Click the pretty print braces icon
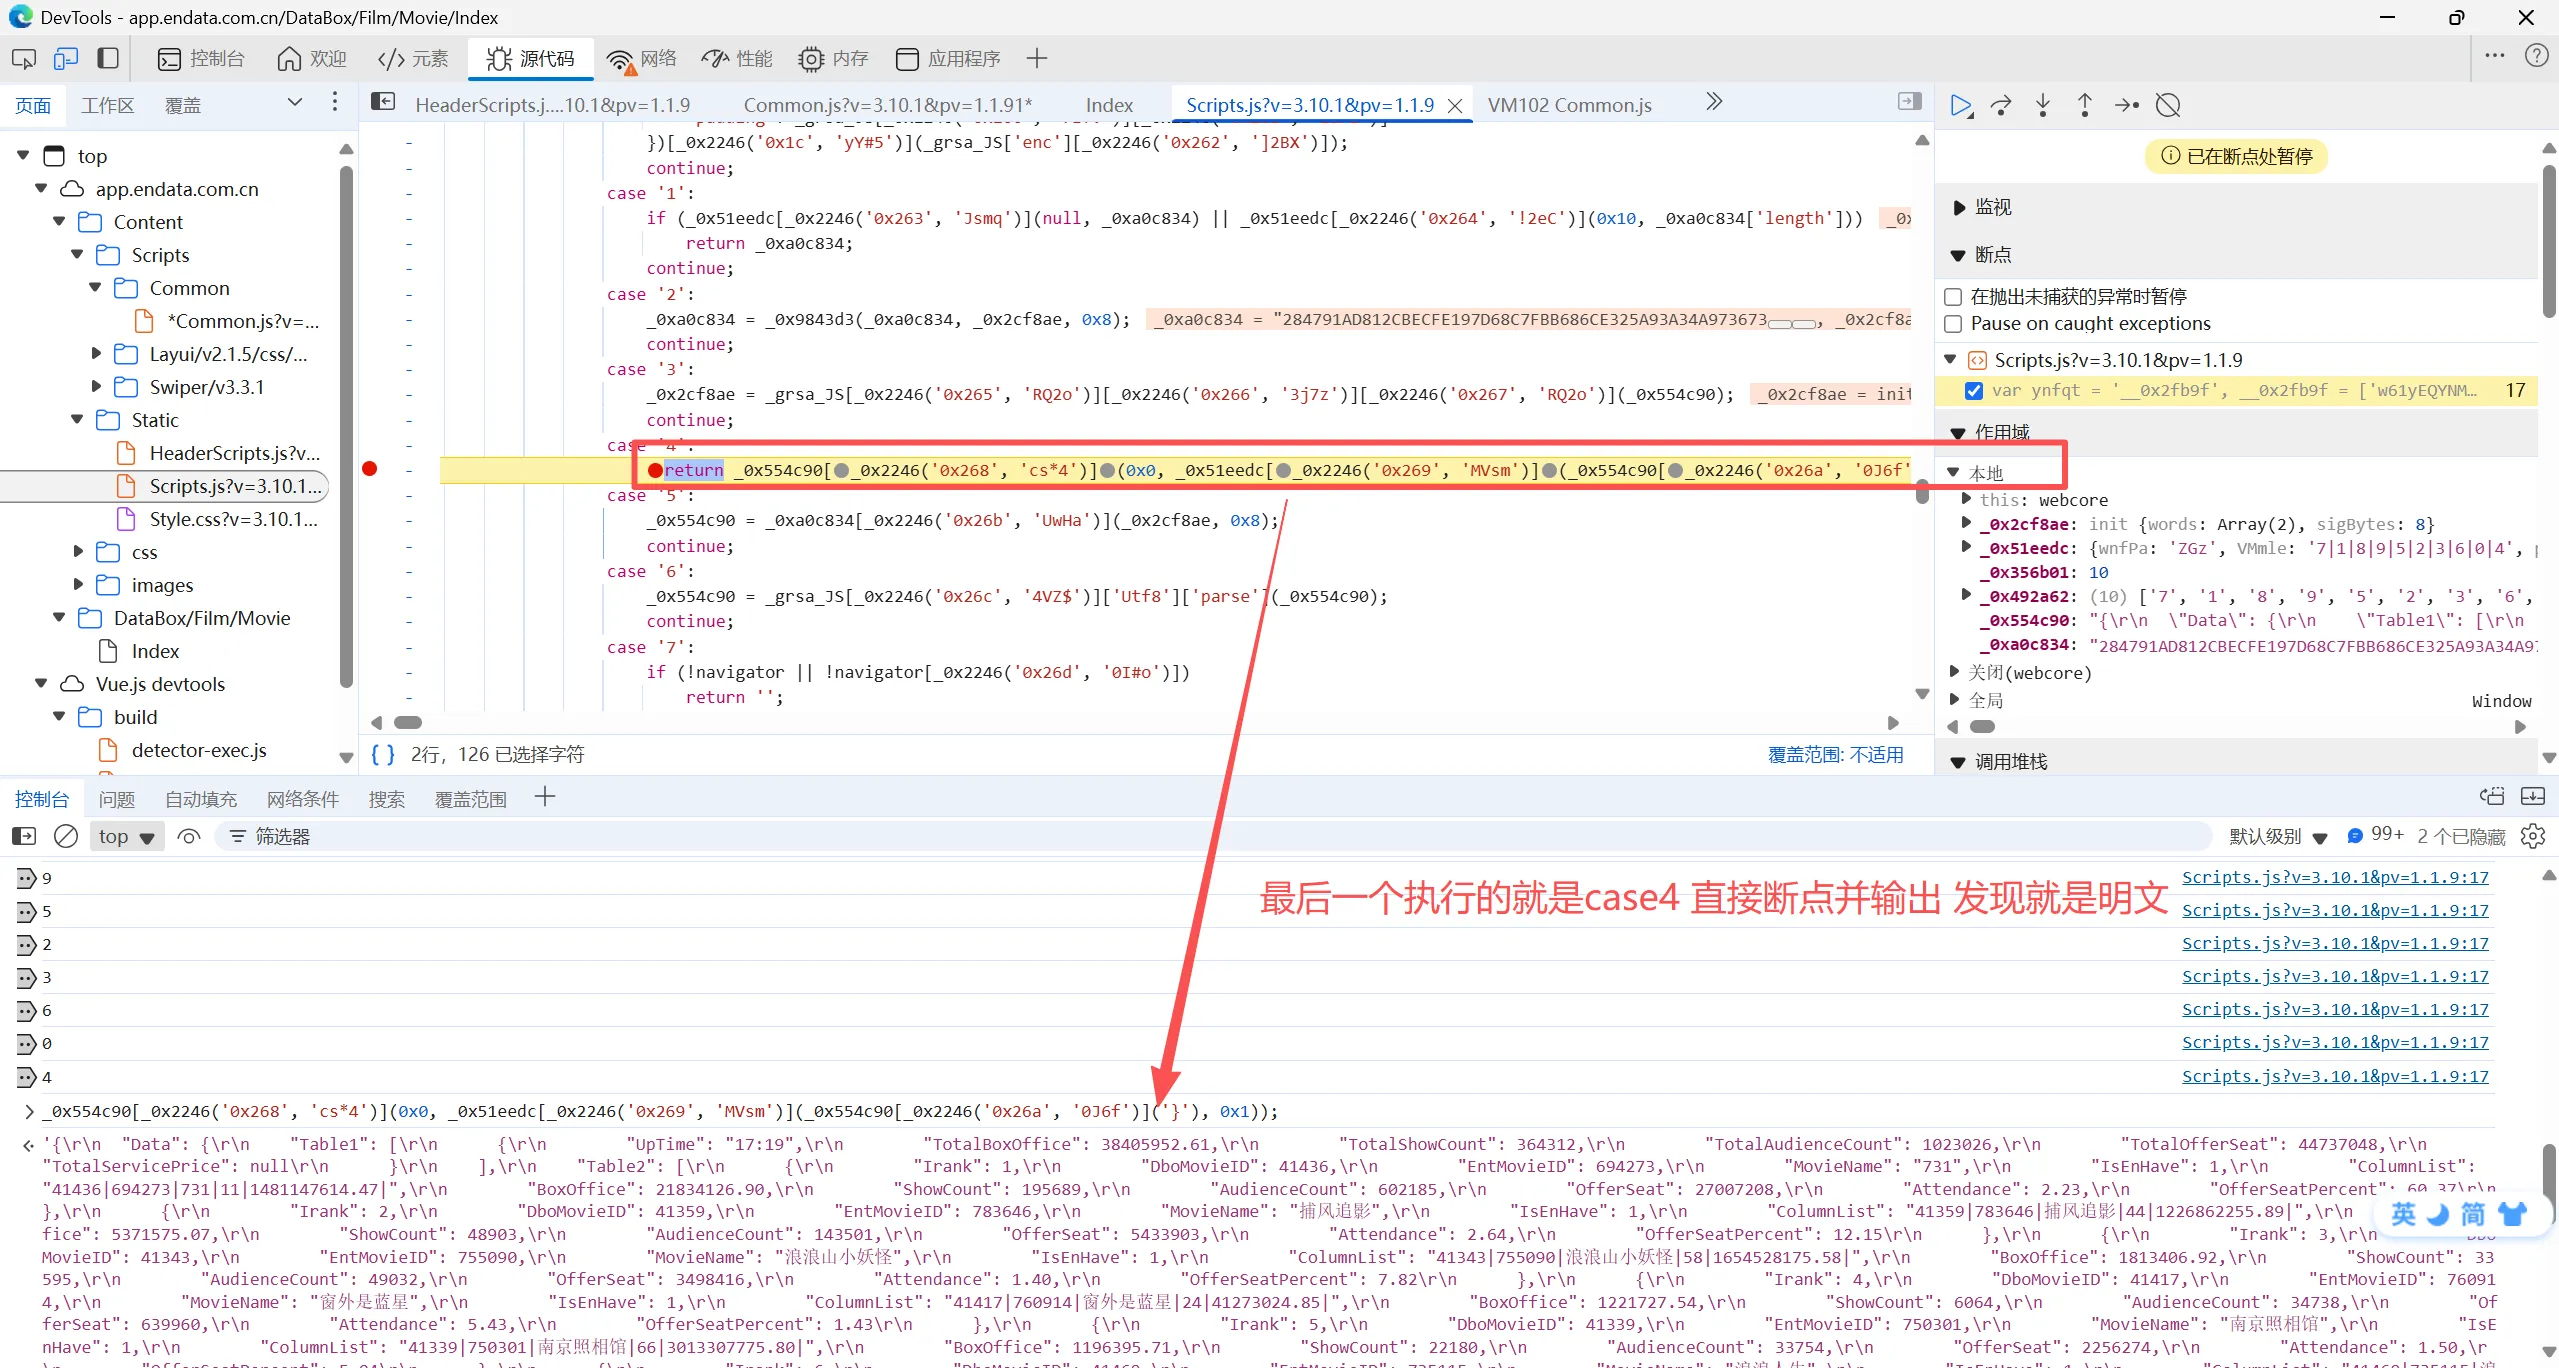Image resolution: width=2559 pixels, height=1368 pixels. [x=383, y=755]
